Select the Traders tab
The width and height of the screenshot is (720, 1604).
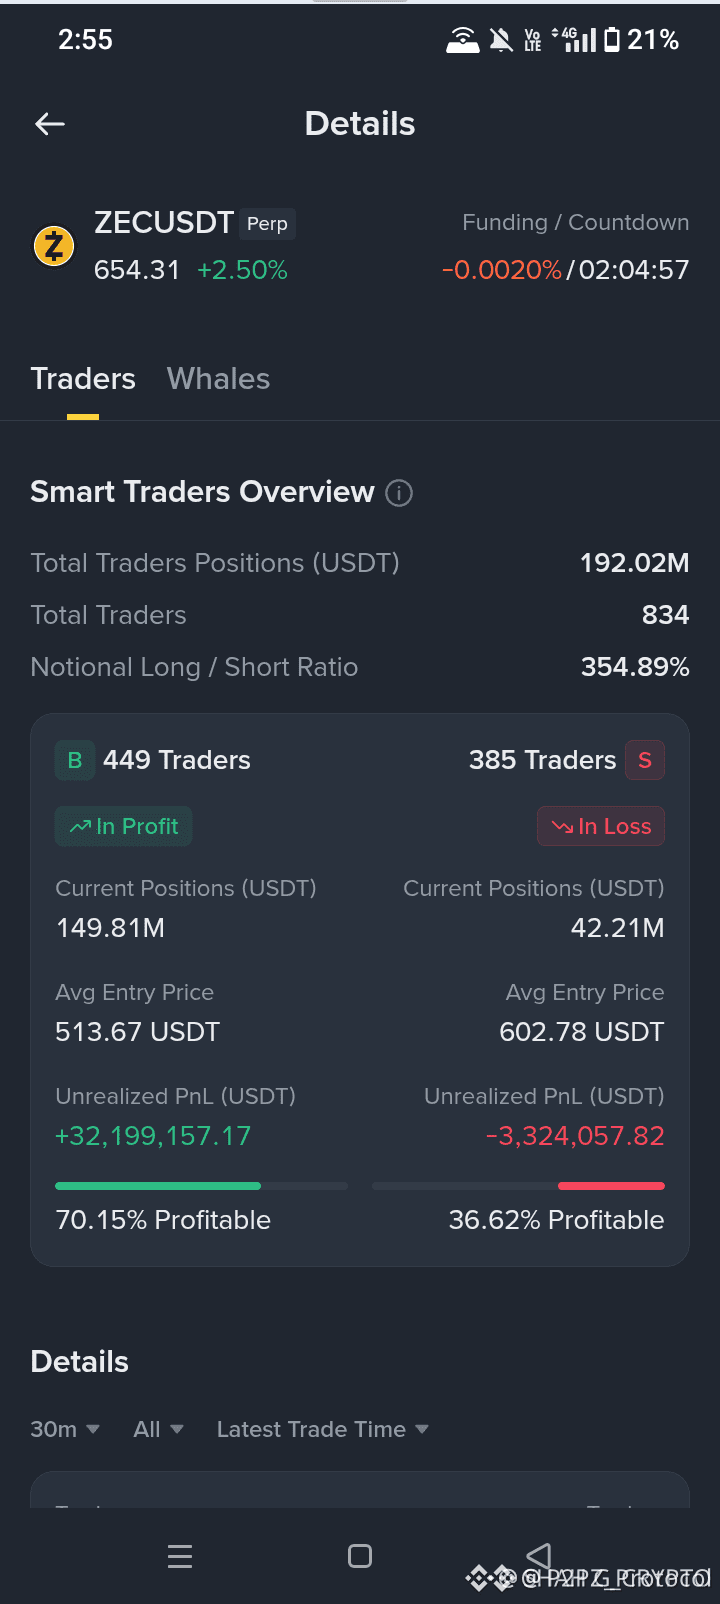click(83, 379)
